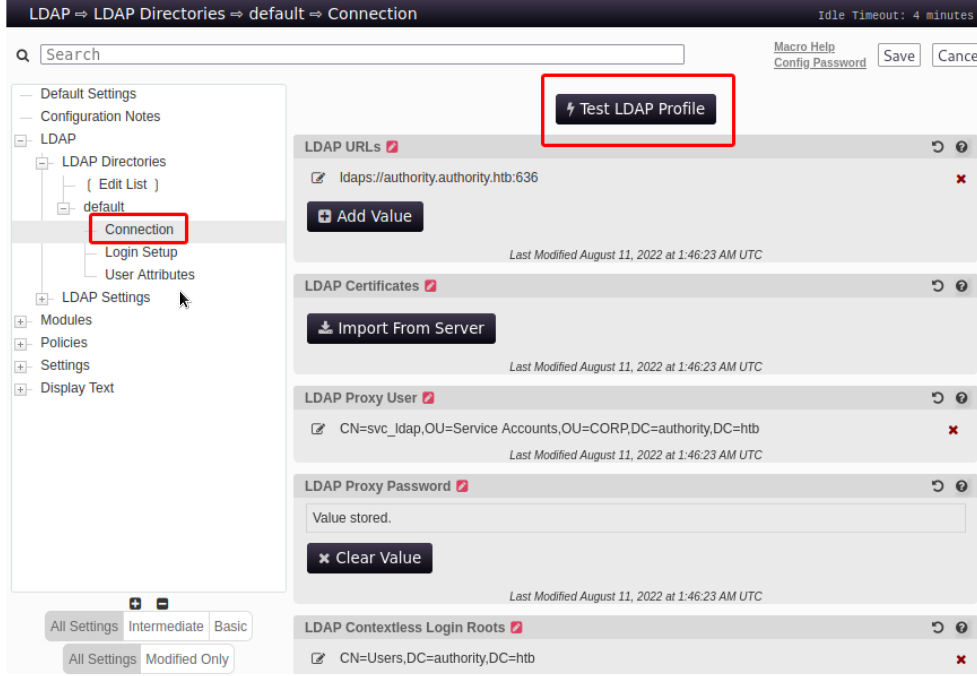The height and width of the screenshot is (676, 977).
Task: Click the reset icon for LDAP URLs
Action: tap(937, 147)
